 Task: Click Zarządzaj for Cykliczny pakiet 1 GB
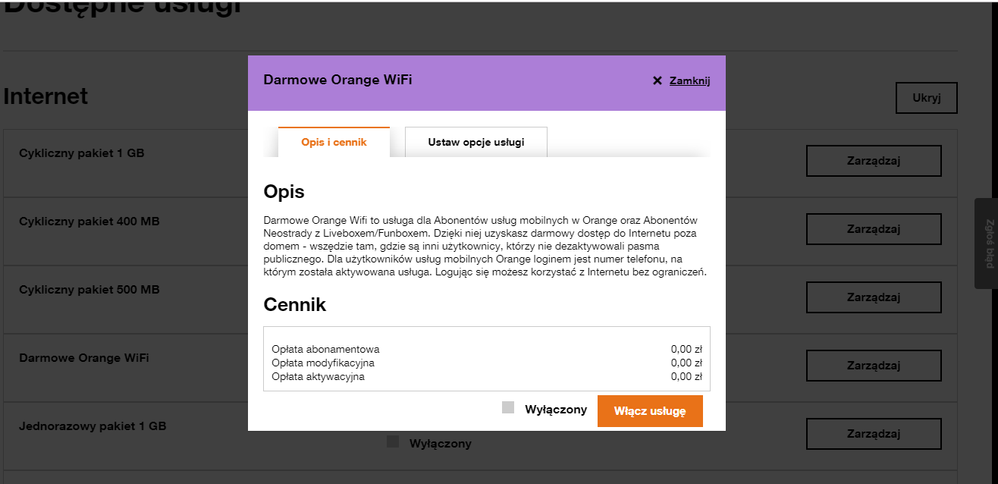(x=873, y=161)
